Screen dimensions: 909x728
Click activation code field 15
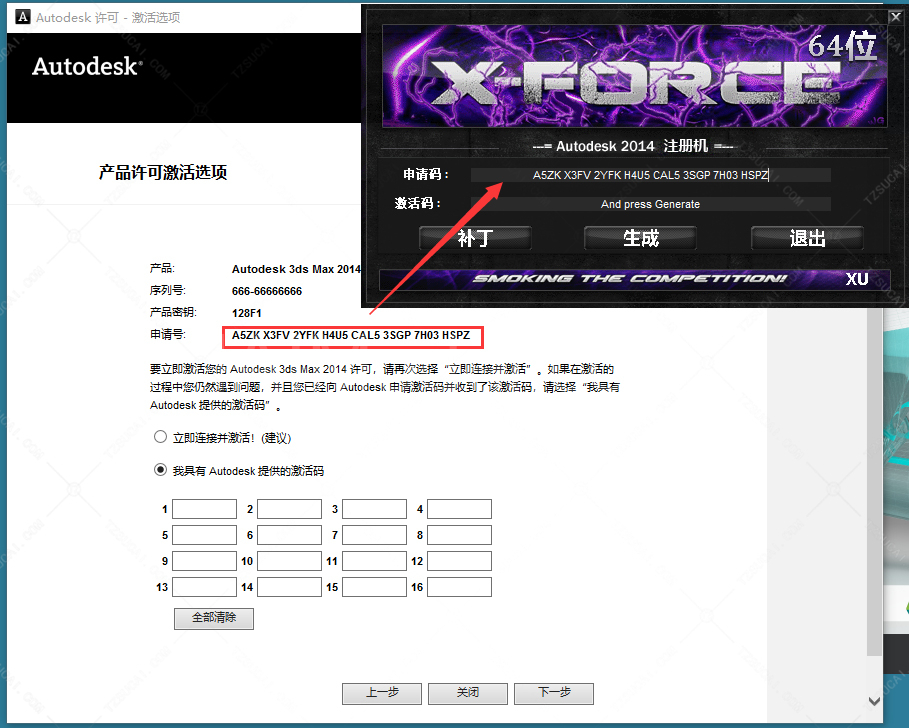click(x=374, y=587)
